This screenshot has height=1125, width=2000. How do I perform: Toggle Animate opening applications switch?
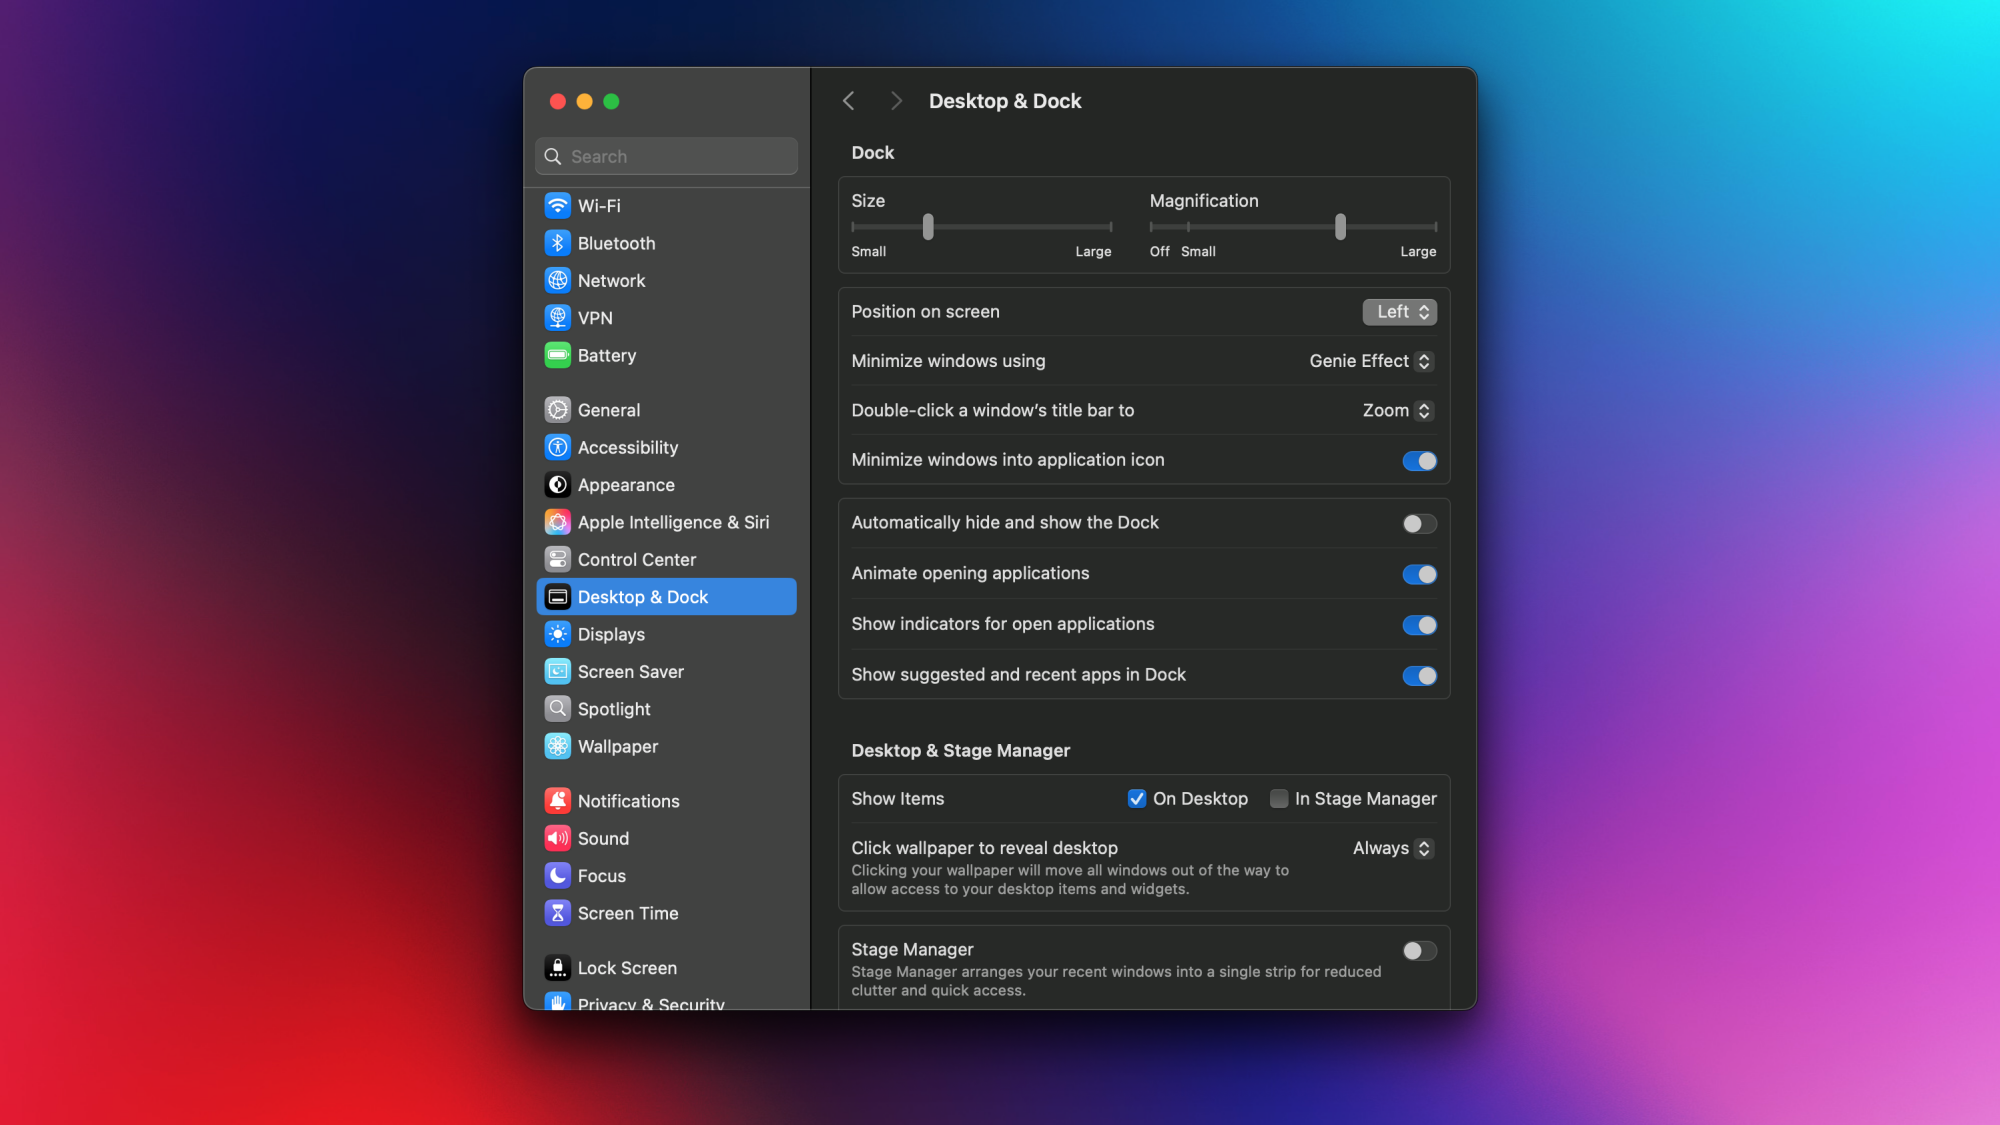click(x=1419, y=574)
